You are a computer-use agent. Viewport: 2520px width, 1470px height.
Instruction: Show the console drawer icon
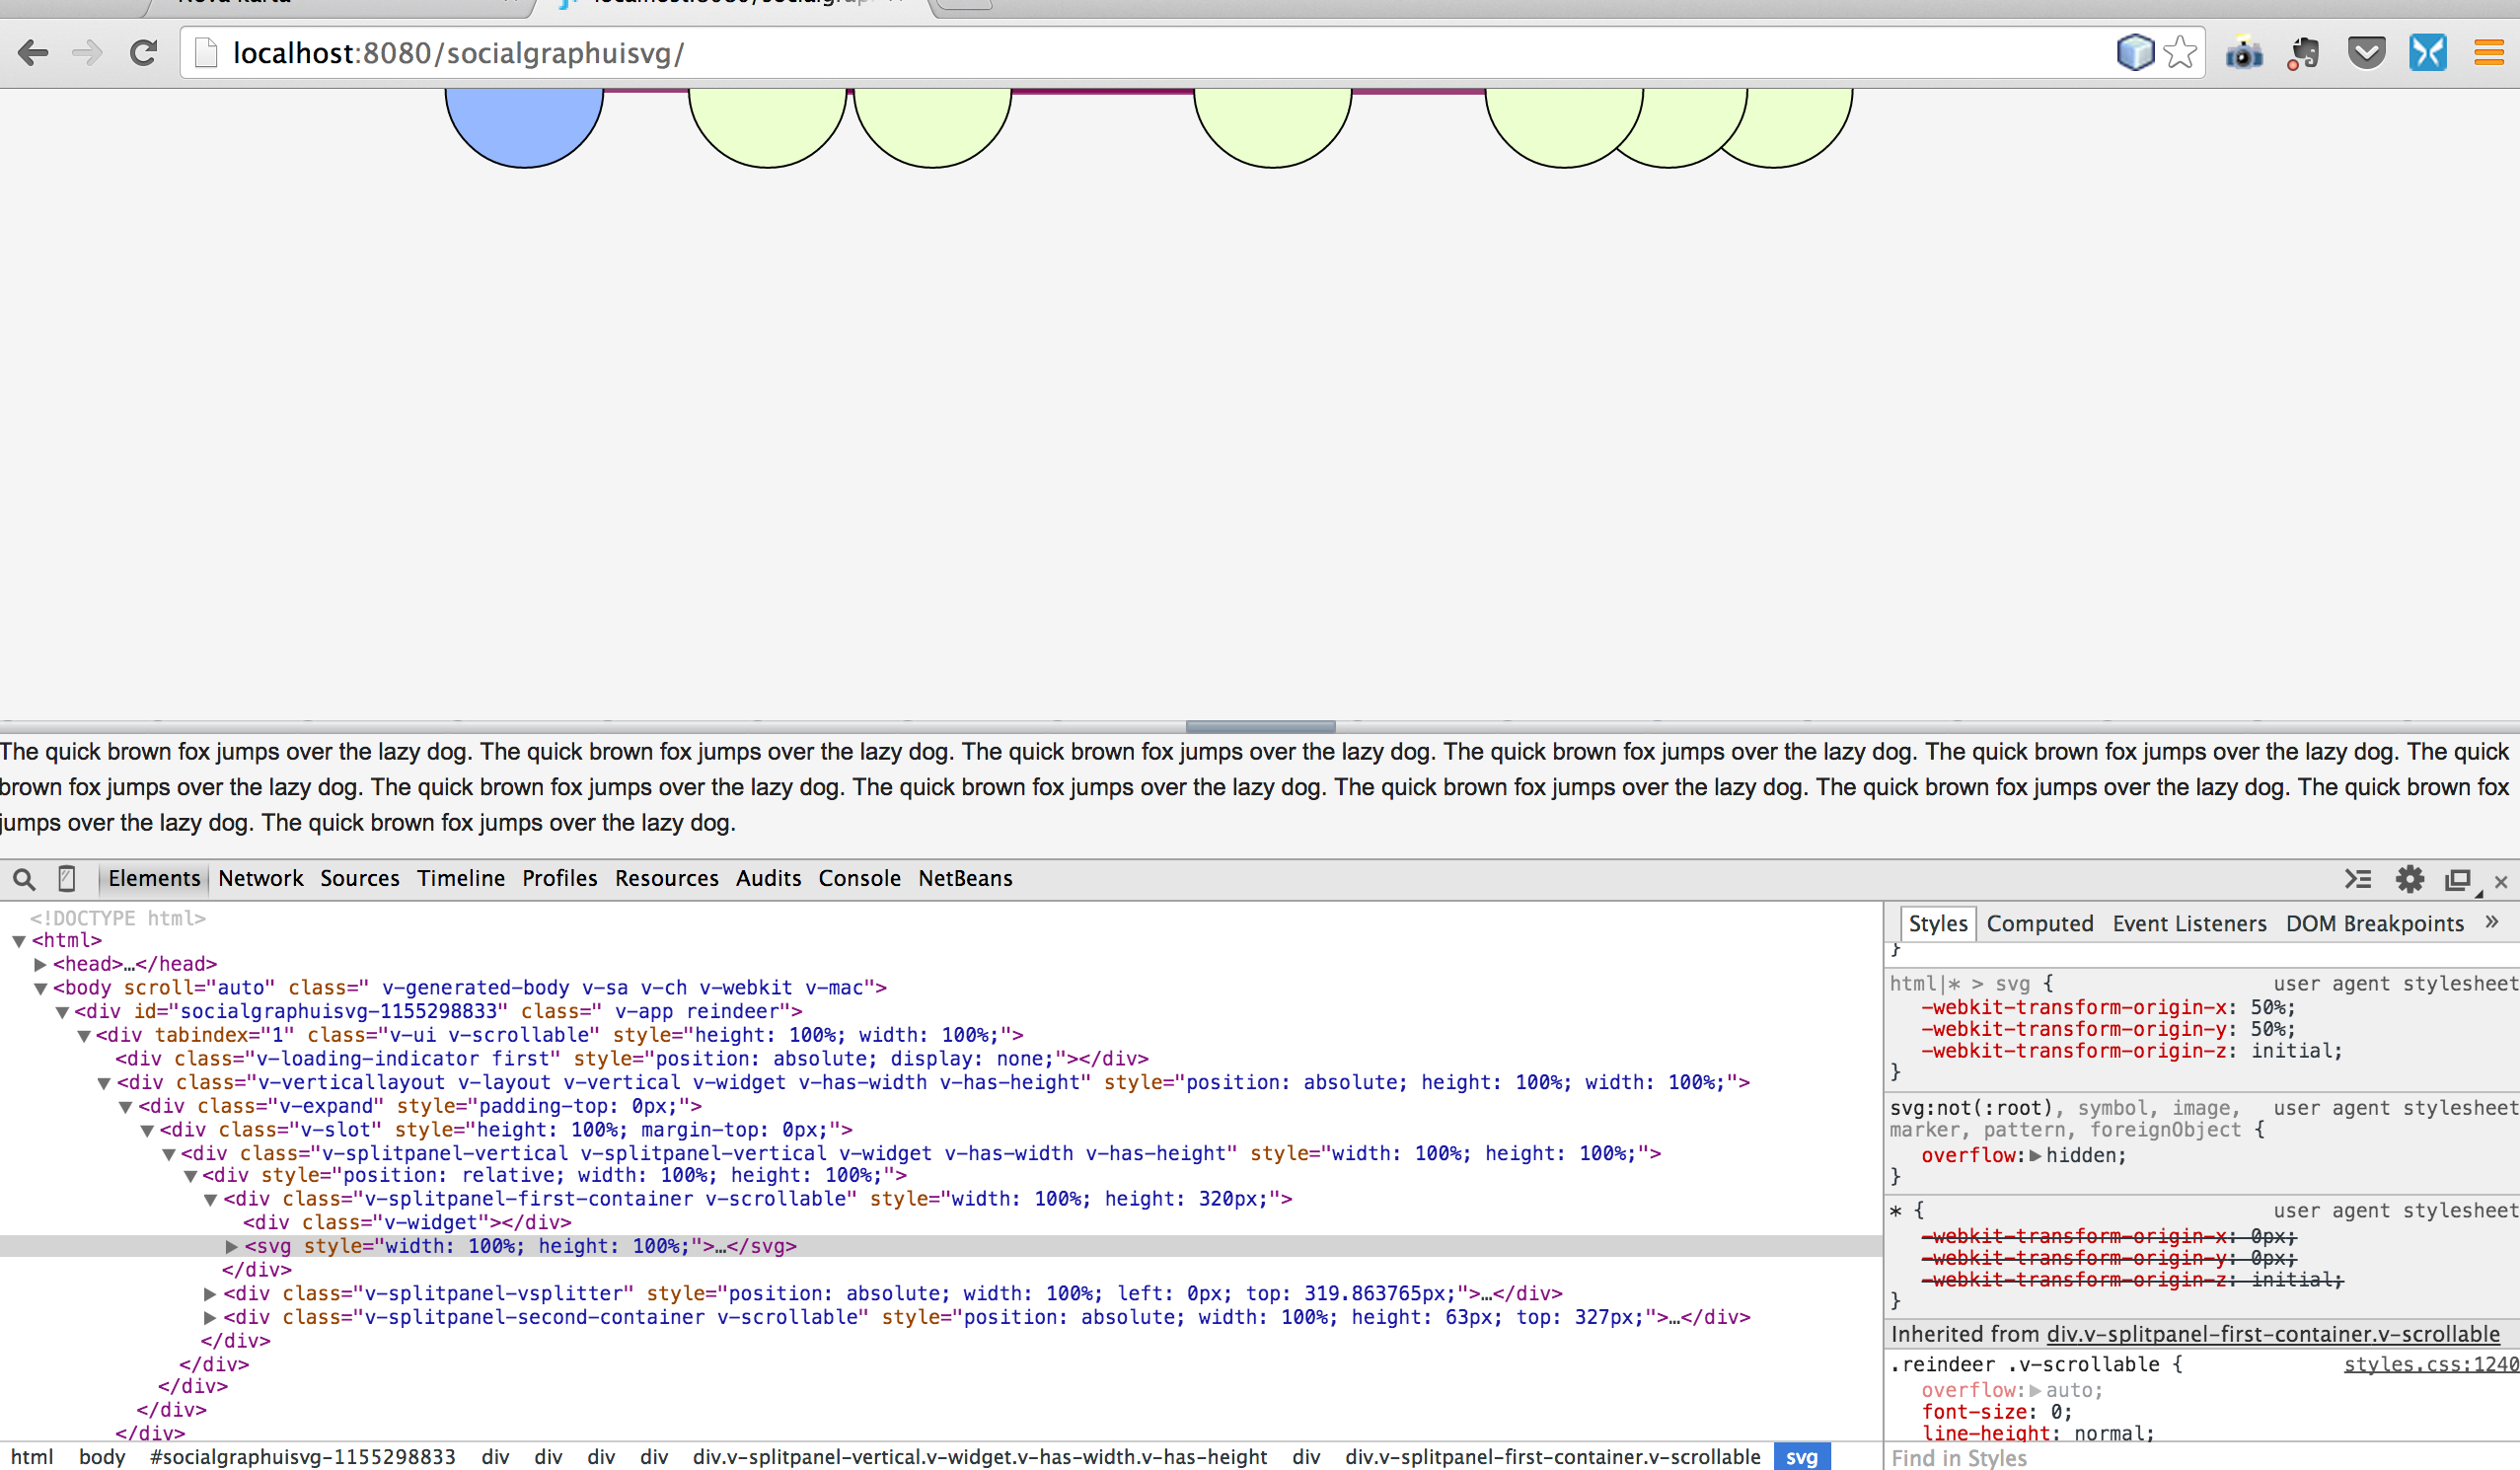(x=2358, y=879)
